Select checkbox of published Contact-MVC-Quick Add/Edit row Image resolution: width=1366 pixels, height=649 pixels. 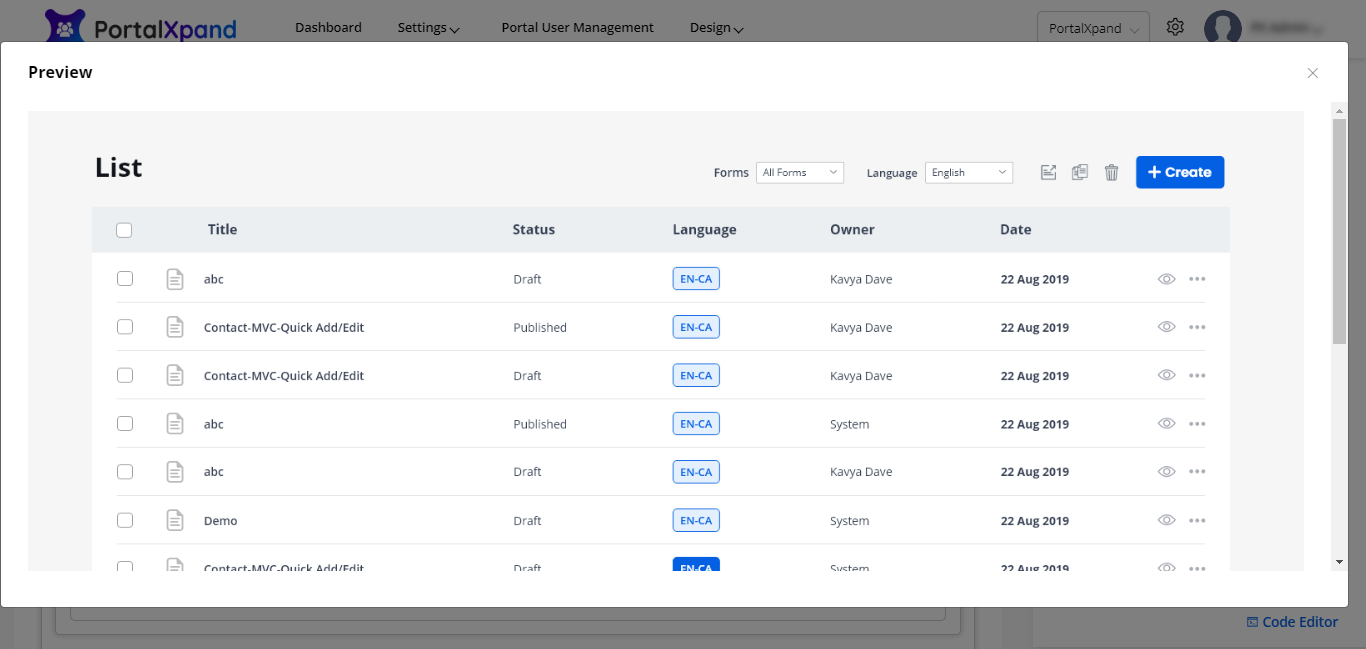pyautogui.click(x=125, y=327)
